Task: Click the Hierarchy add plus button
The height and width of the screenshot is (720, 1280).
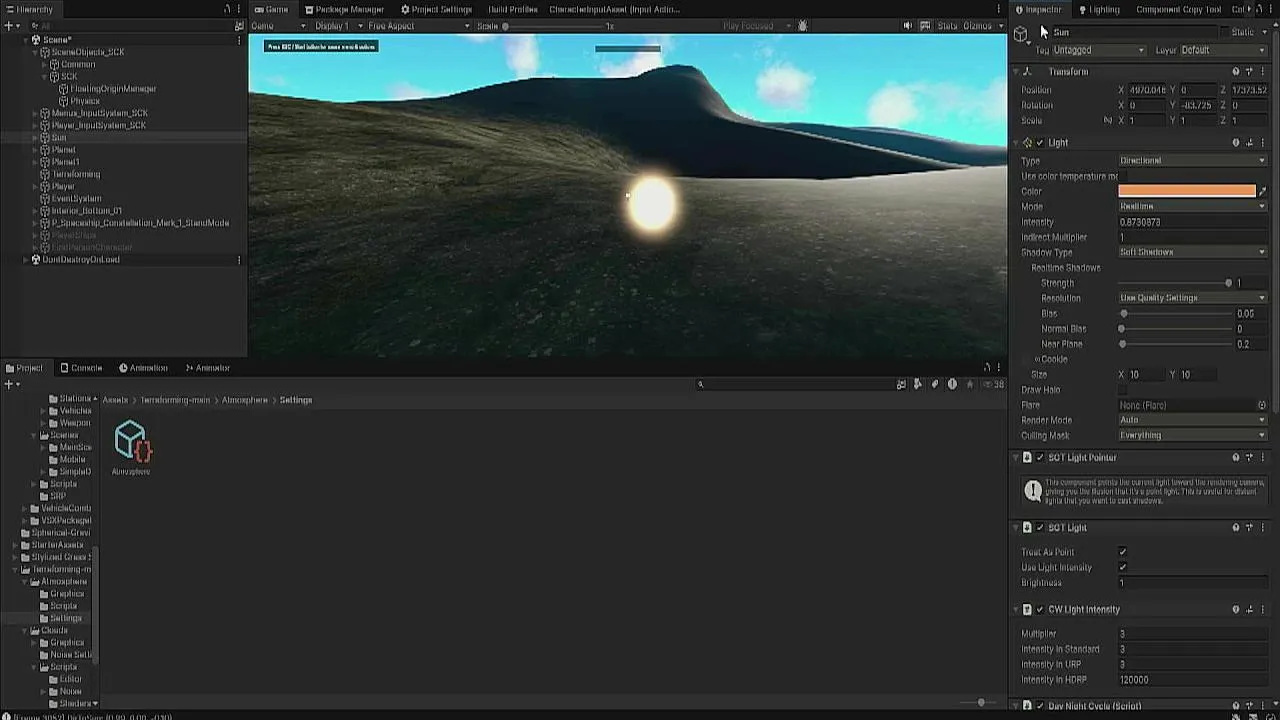Action: pyautogui.click(x=9, y=26)
